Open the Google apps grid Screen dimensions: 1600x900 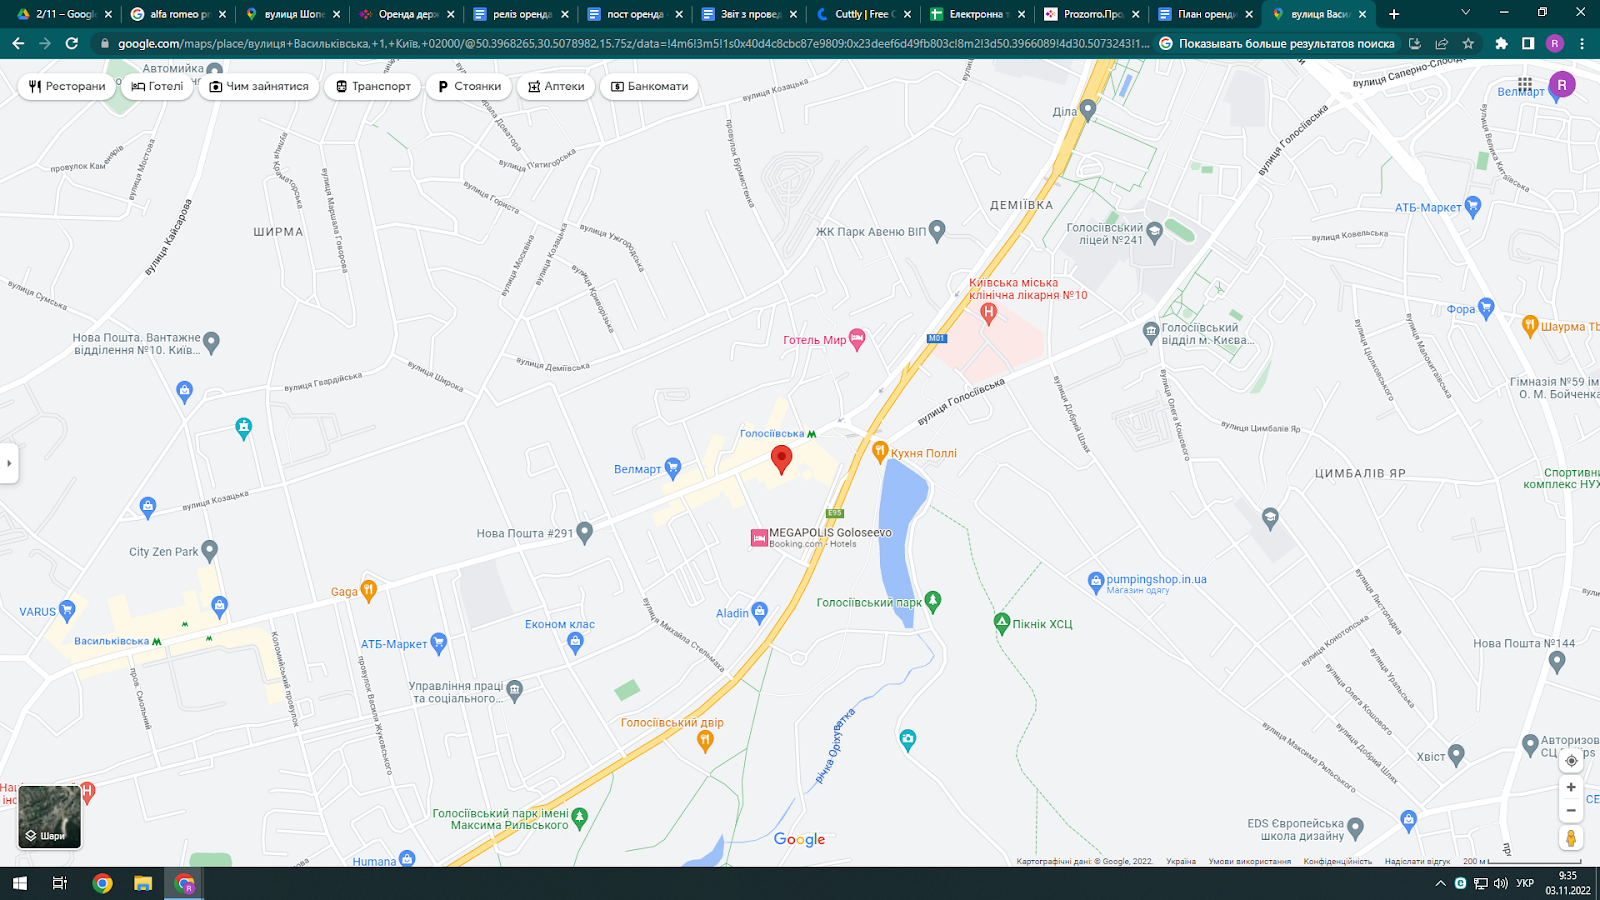click(x=1525, y=84)
